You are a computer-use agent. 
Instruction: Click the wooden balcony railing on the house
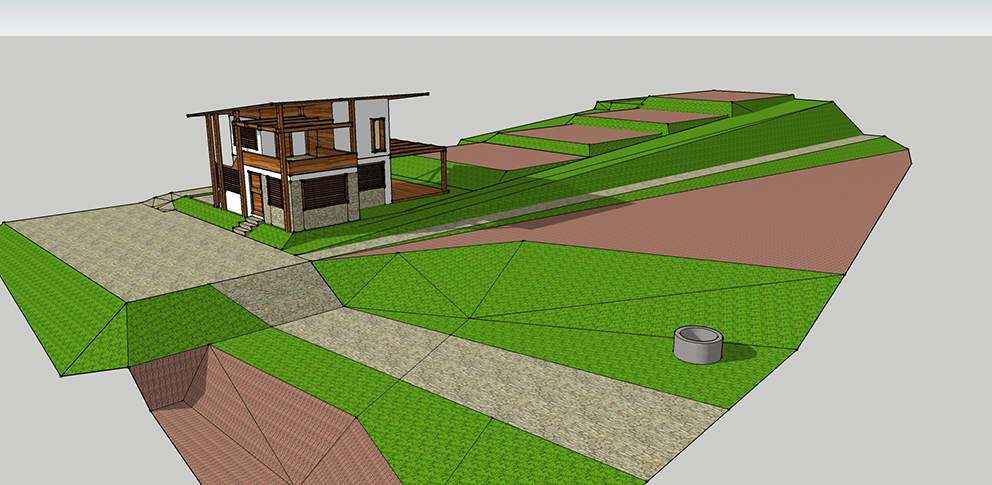(321, 162)
